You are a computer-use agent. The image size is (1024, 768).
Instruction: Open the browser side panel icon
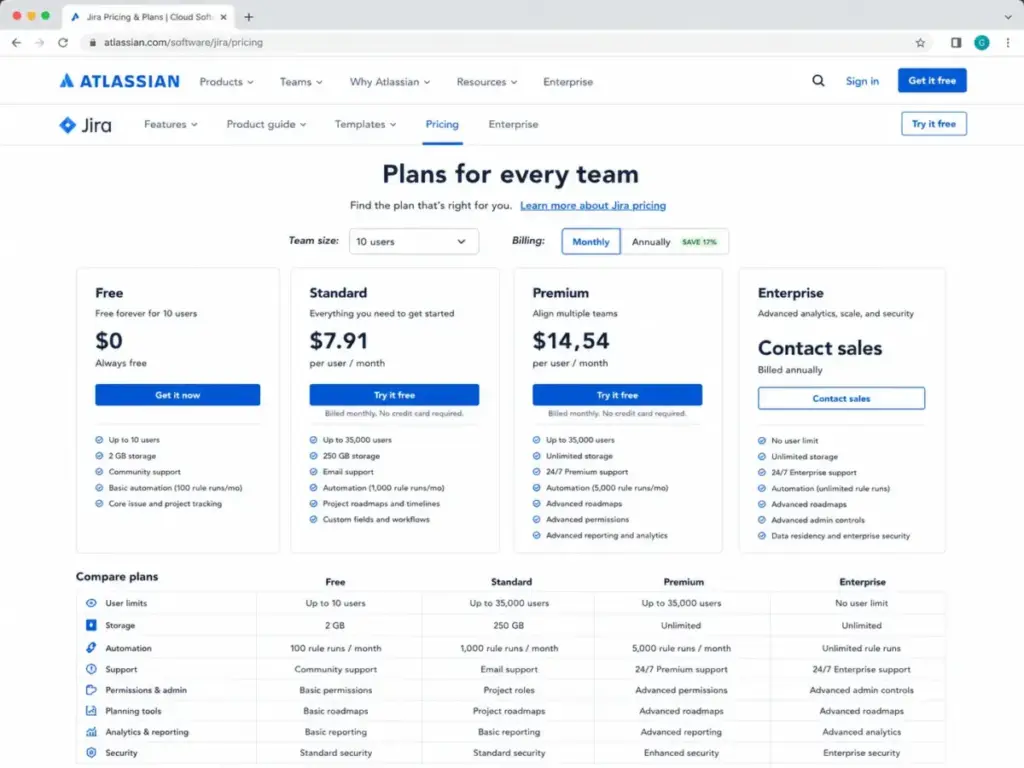(x=955, y=42)
